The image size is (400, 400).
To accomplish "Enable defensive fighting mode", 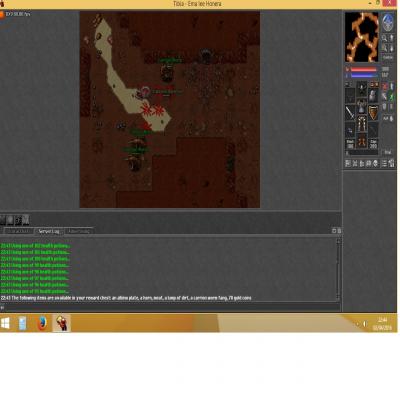I will pyautogui.click(x=384, y=106).
